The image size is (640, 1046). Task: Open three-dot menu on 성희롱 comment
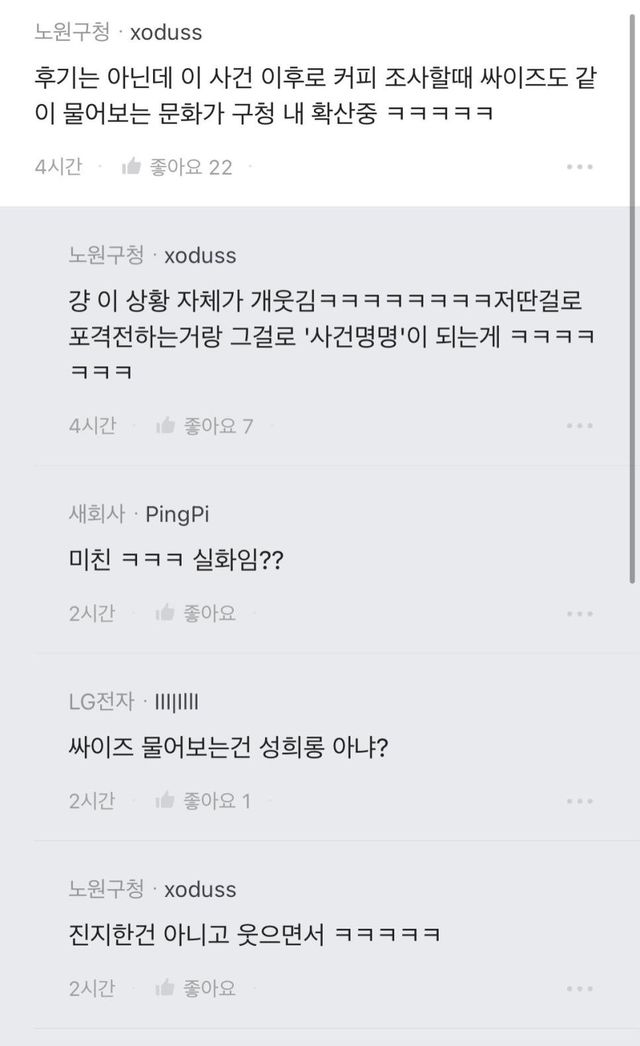579,800
